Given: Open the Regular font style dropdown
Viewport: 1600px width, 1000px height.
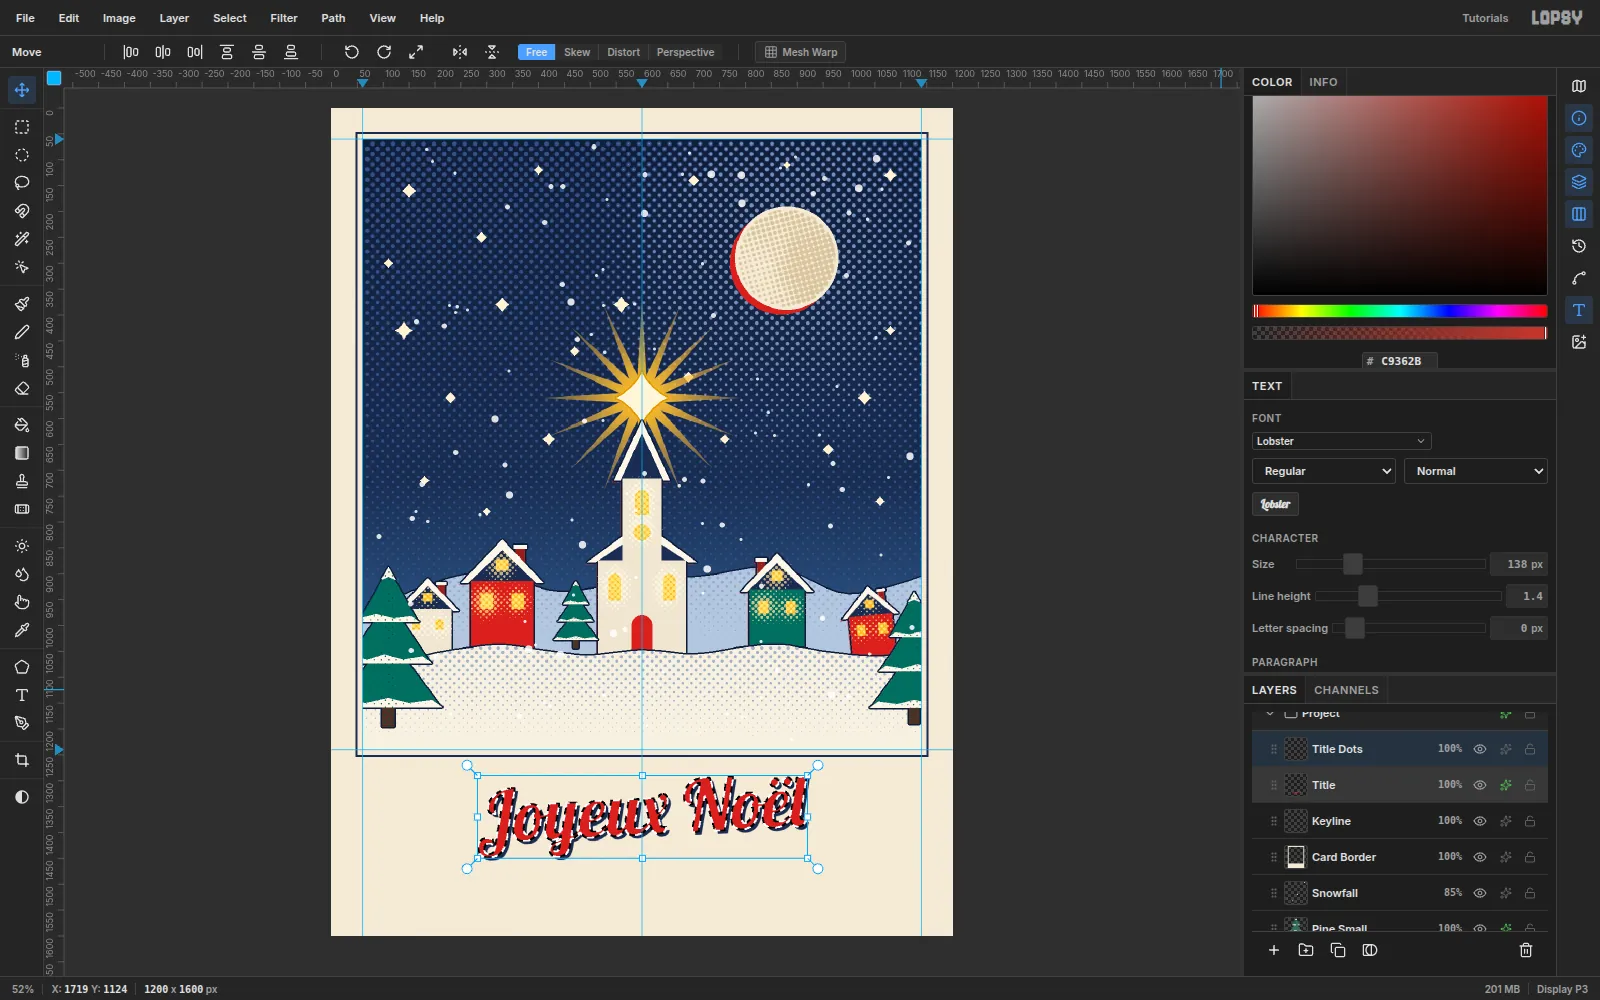Looking at the screenshot, I should click(x=1324, y=471).
